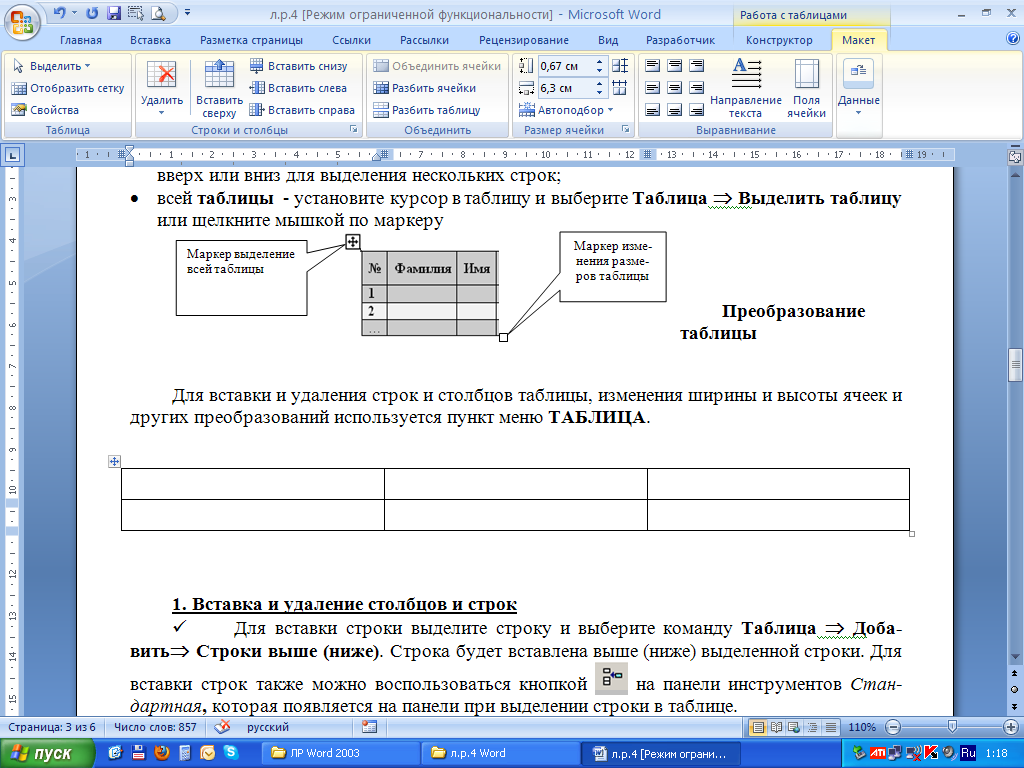Align cell content top left
Screen dimensions: 1024x768
click(652, 65)
